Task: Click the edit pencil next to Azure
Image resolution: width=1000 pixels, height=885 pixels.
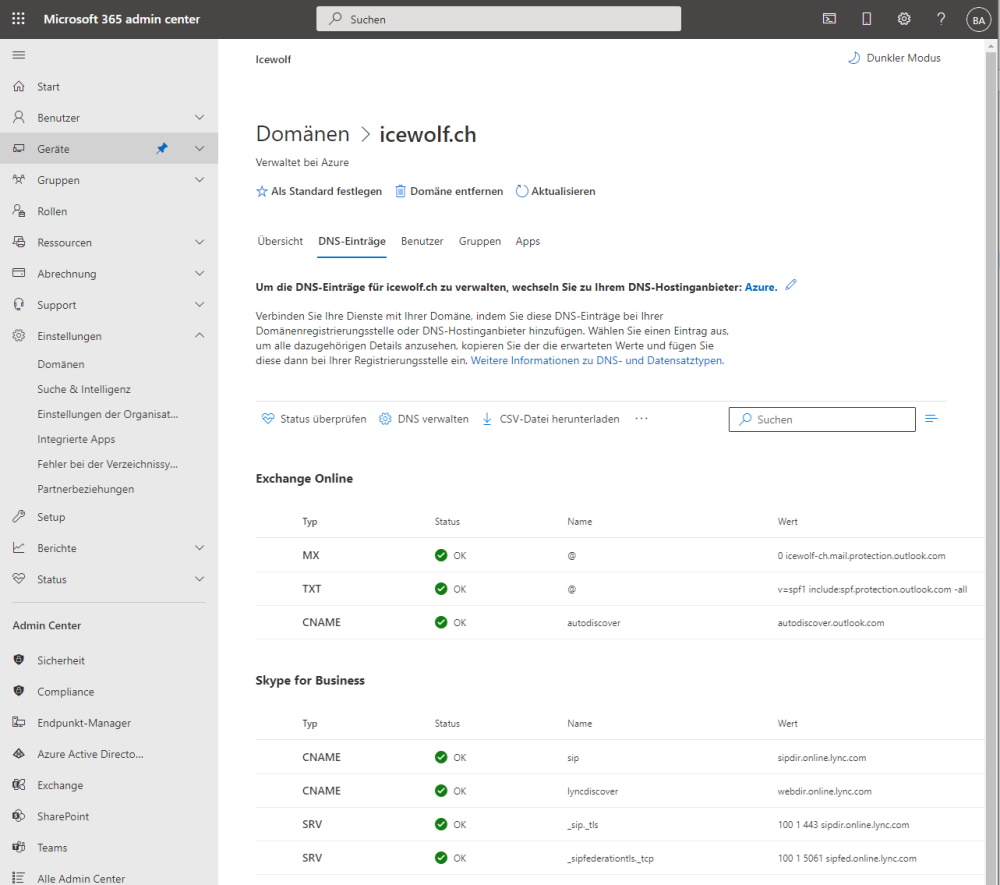Action: (791, 285)
